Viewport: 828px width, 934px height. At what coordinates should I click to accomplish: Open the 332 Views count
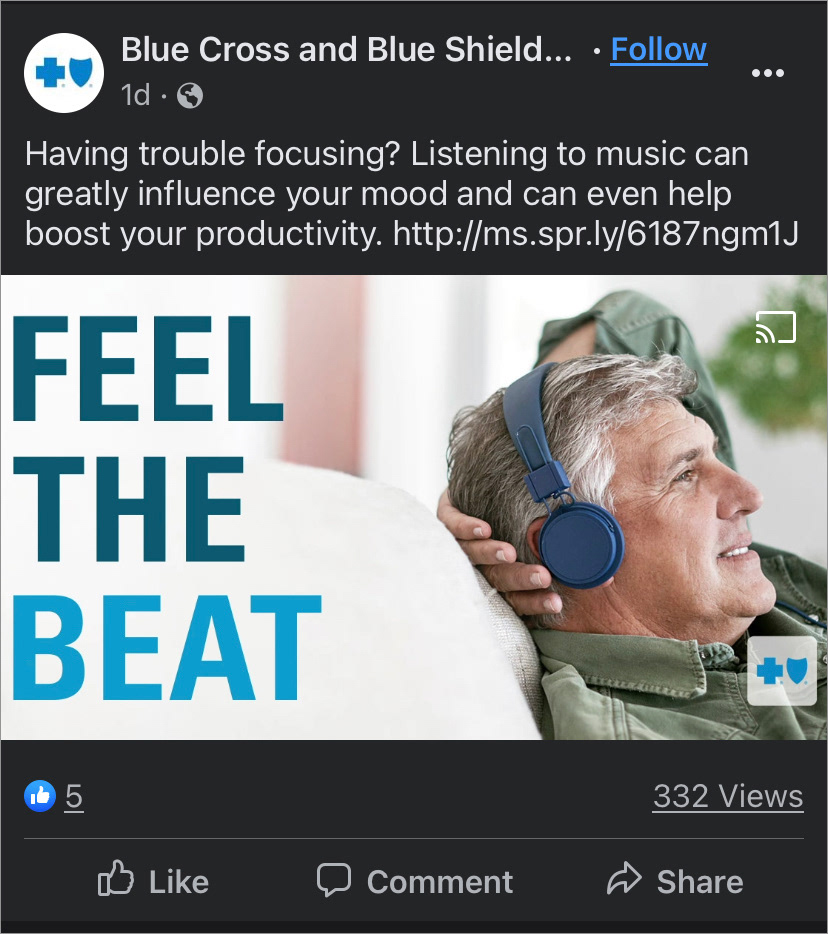point(728,796)
